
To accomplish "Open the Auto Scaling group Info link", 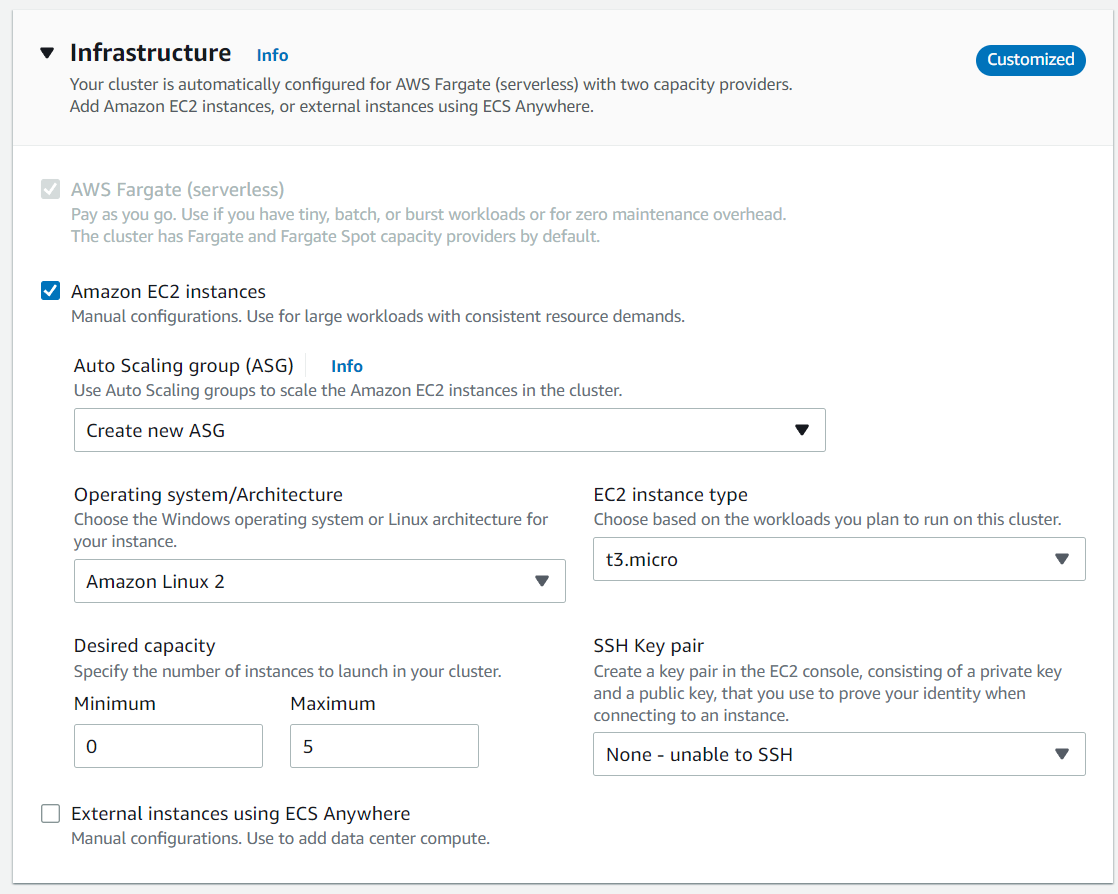I will pyautogui.click(x=347, y=366).
